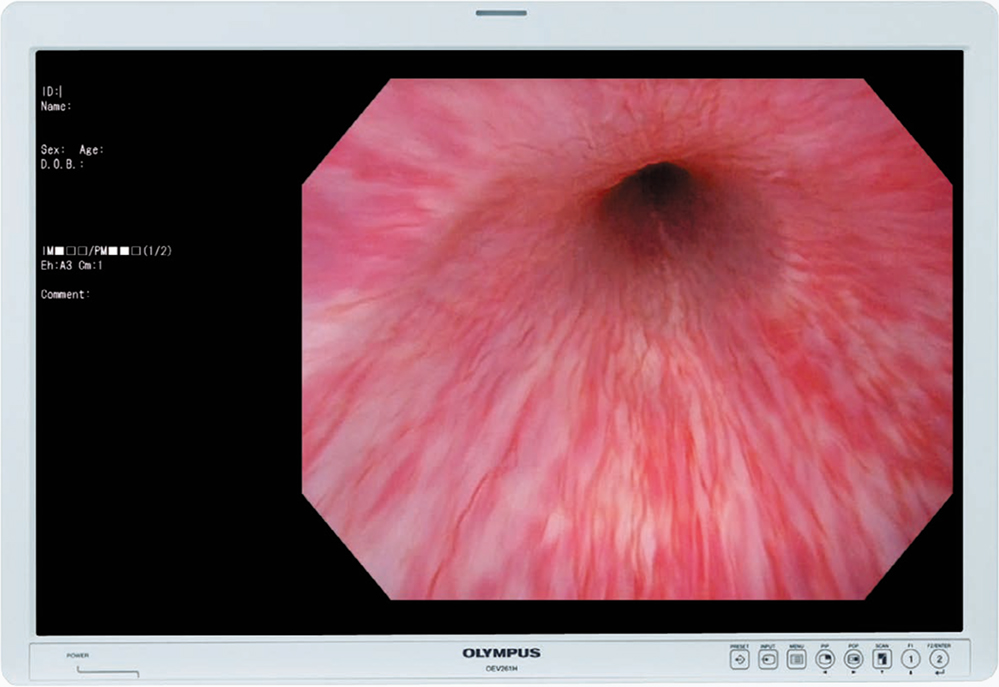
Task: Select the Cm:1 color mode setting
Action: pyautogui.click(x=90, y=265)
